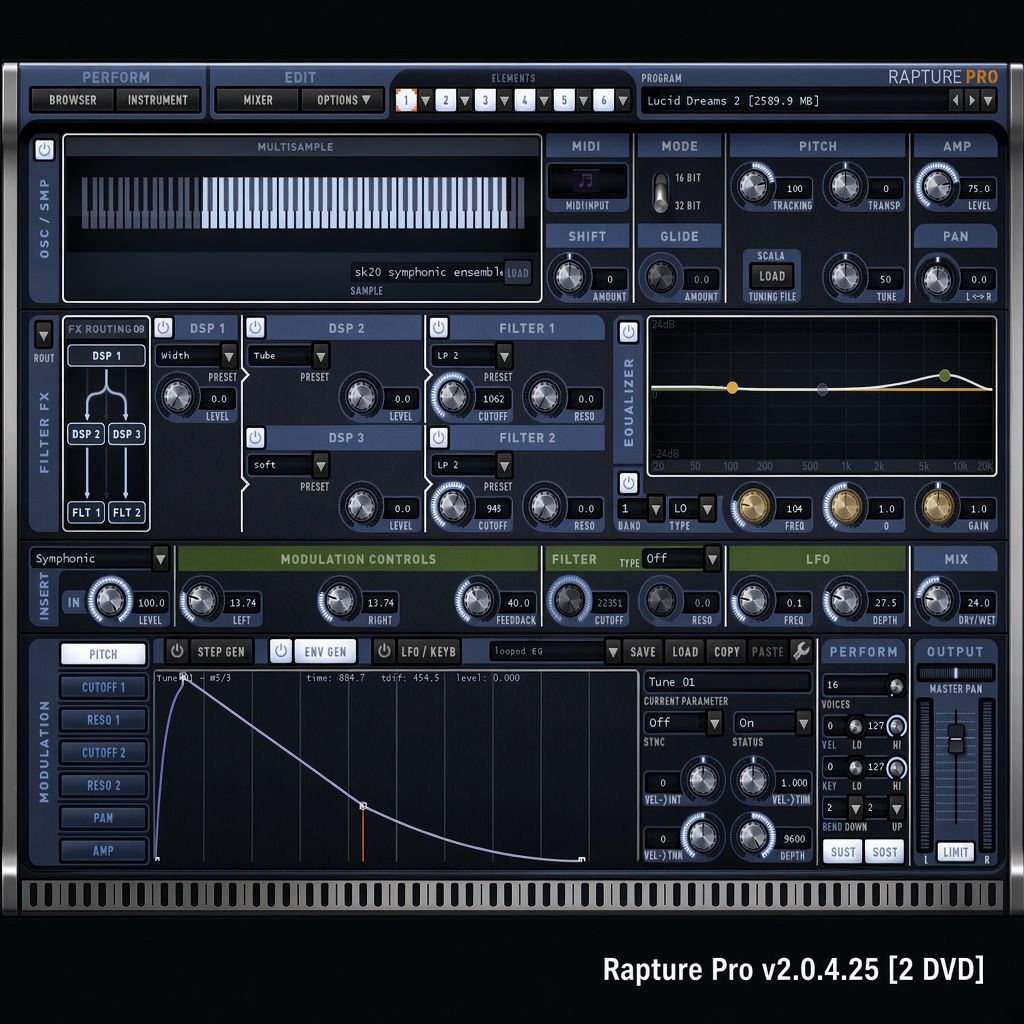Click the EQ Gain gold knob
The width and height of the screenshot is (1024, 1024).
(936, 507)
